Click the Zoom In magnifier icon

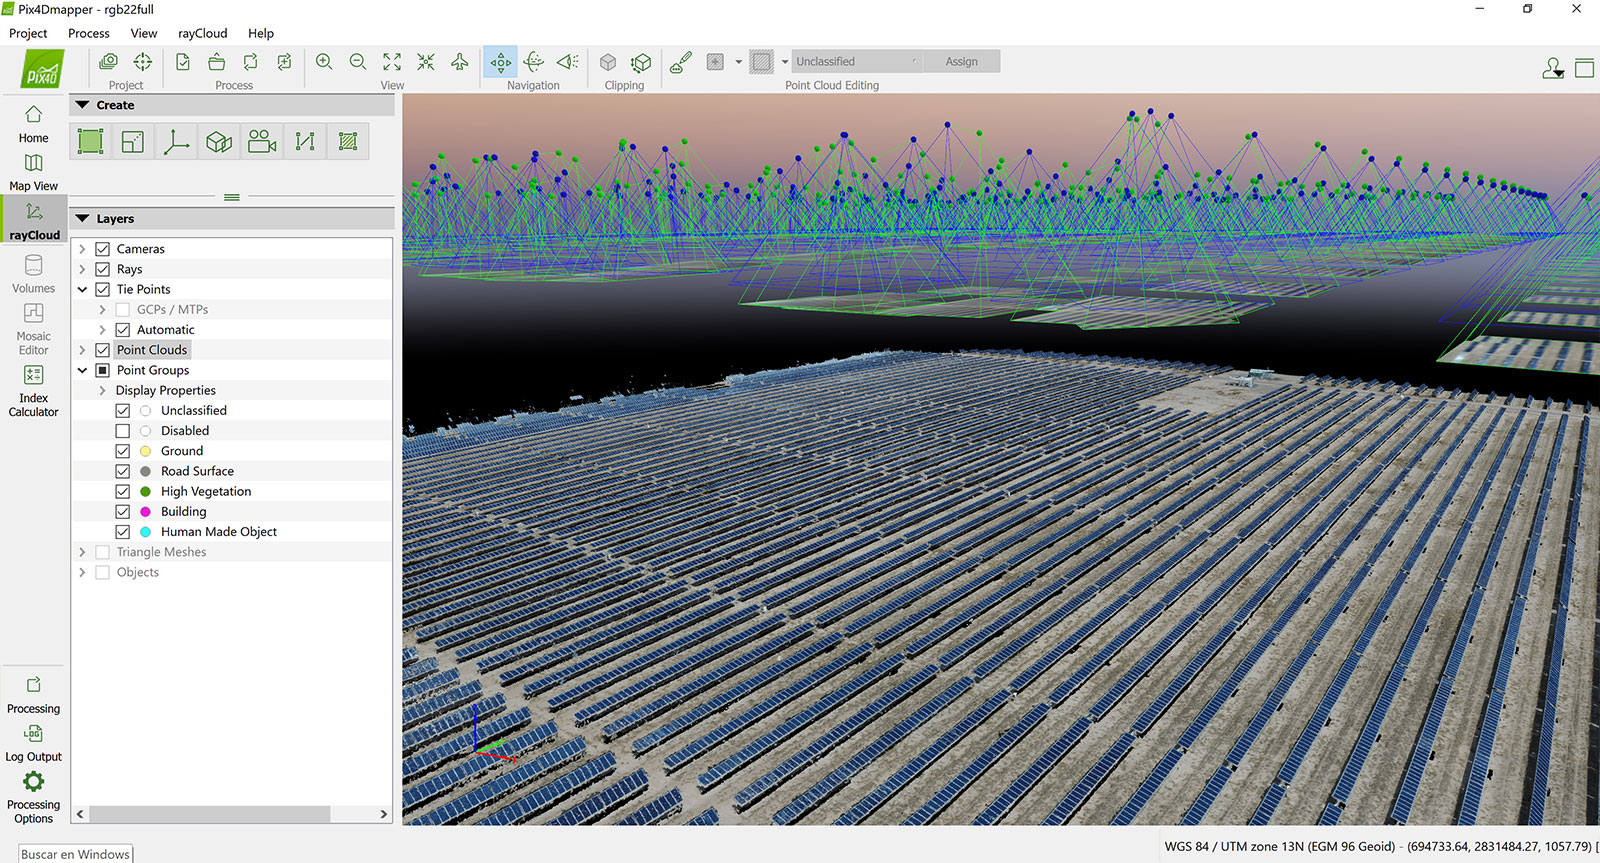324,62
